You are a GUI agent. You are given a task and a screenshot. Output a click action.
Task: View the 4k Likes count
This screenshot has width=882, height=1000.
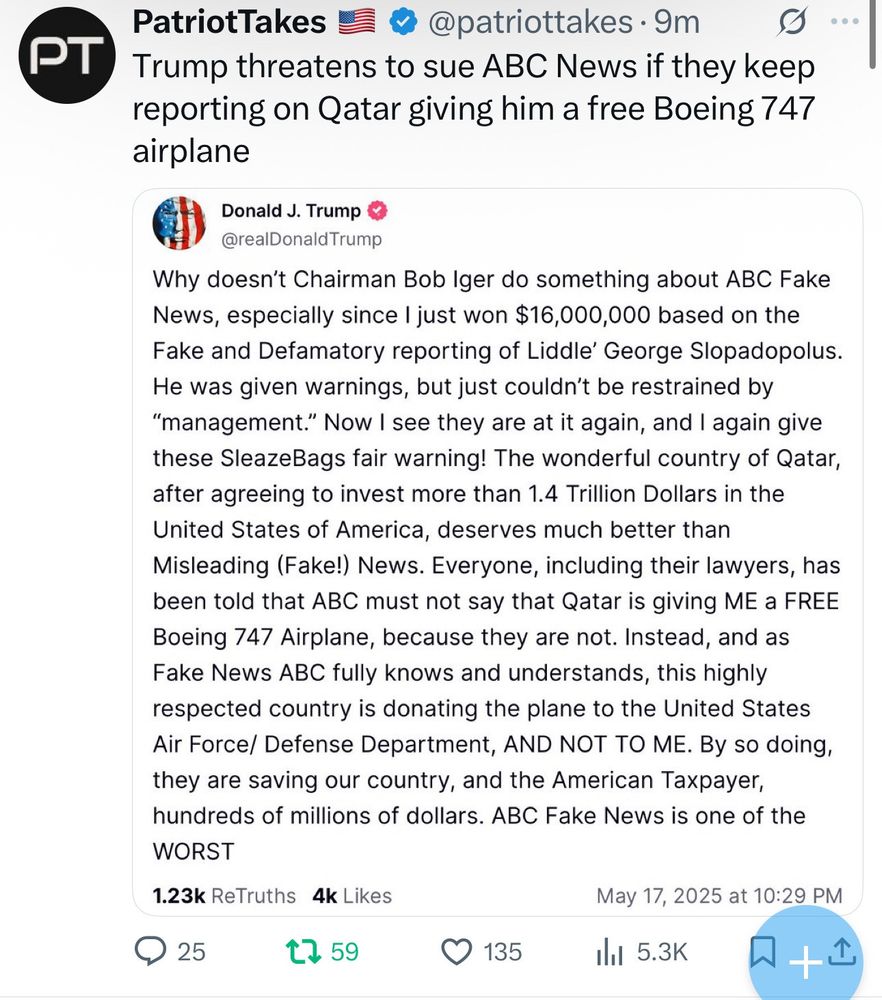(352, 895)
